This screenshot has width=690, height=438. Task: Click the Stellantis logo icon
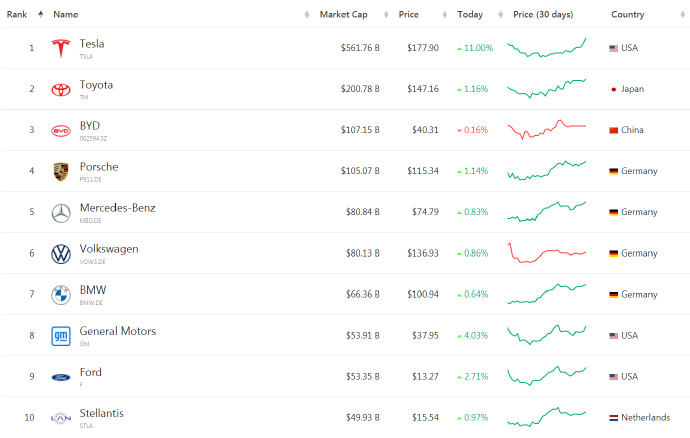point(61,418)
